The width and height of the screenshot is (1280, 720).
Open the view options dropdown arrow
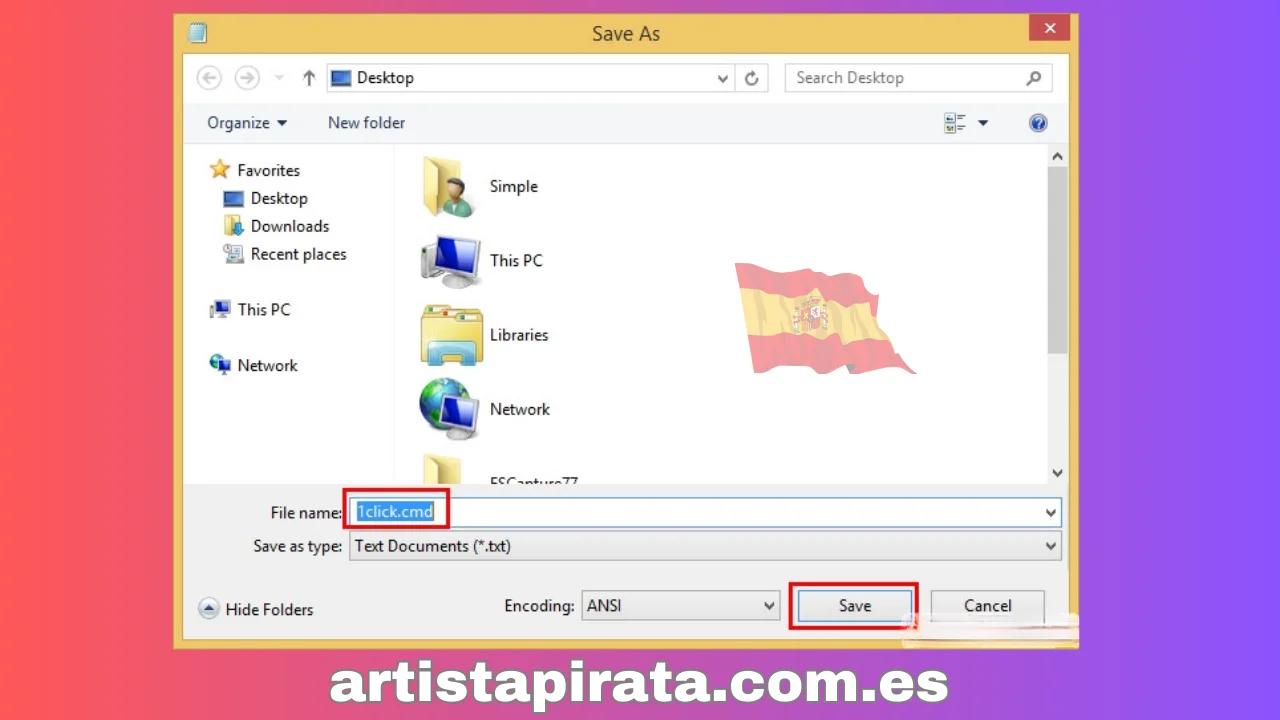(x=983, y=123)
